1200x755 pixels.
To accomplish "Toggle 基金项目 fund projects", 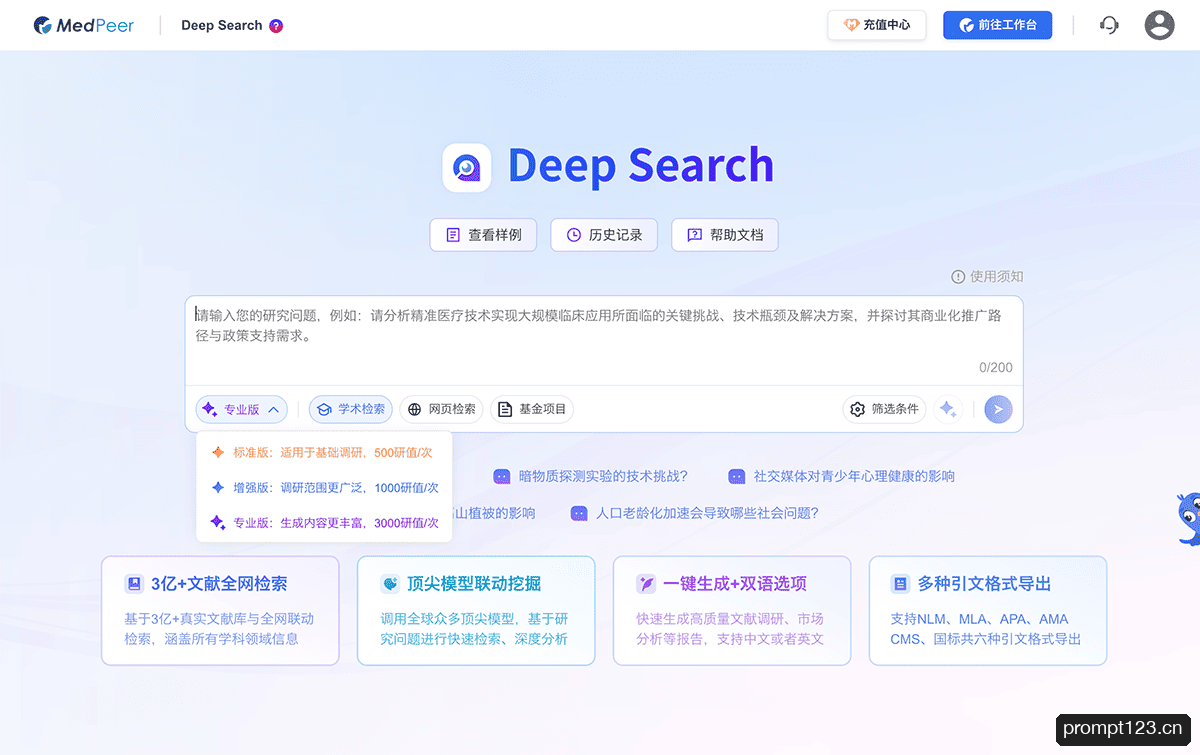I will point(532,409).
